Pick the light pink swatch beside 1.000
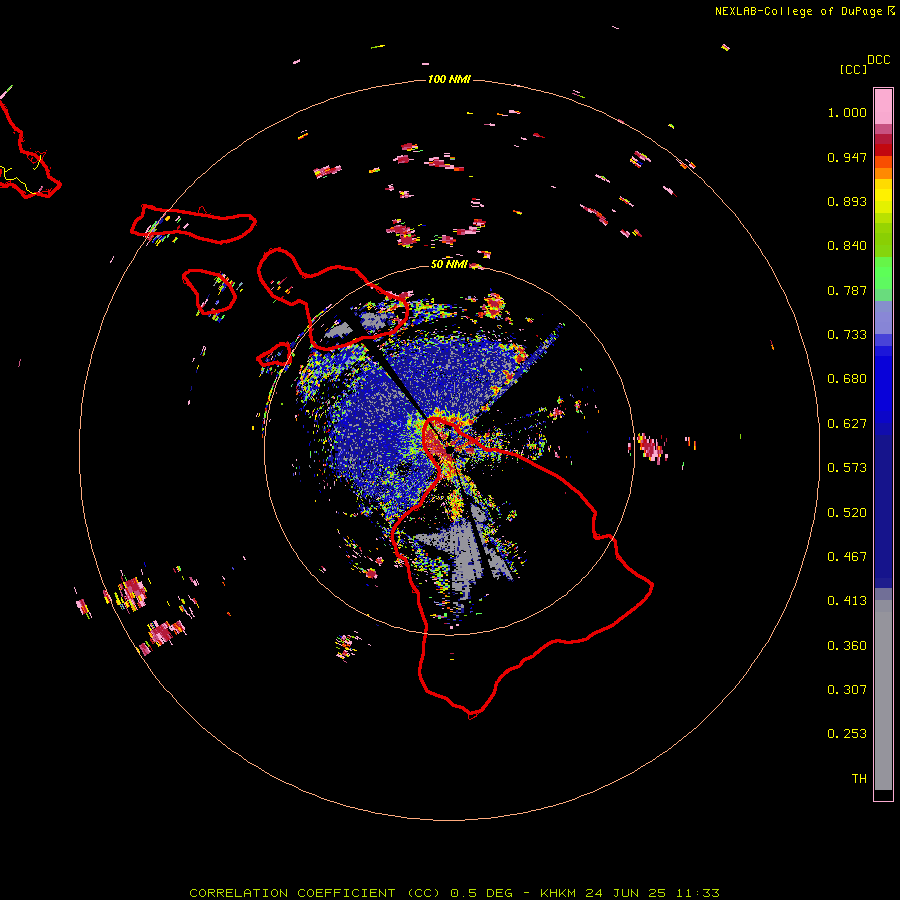Screen dimensions: 900x900 pos(883,107)
